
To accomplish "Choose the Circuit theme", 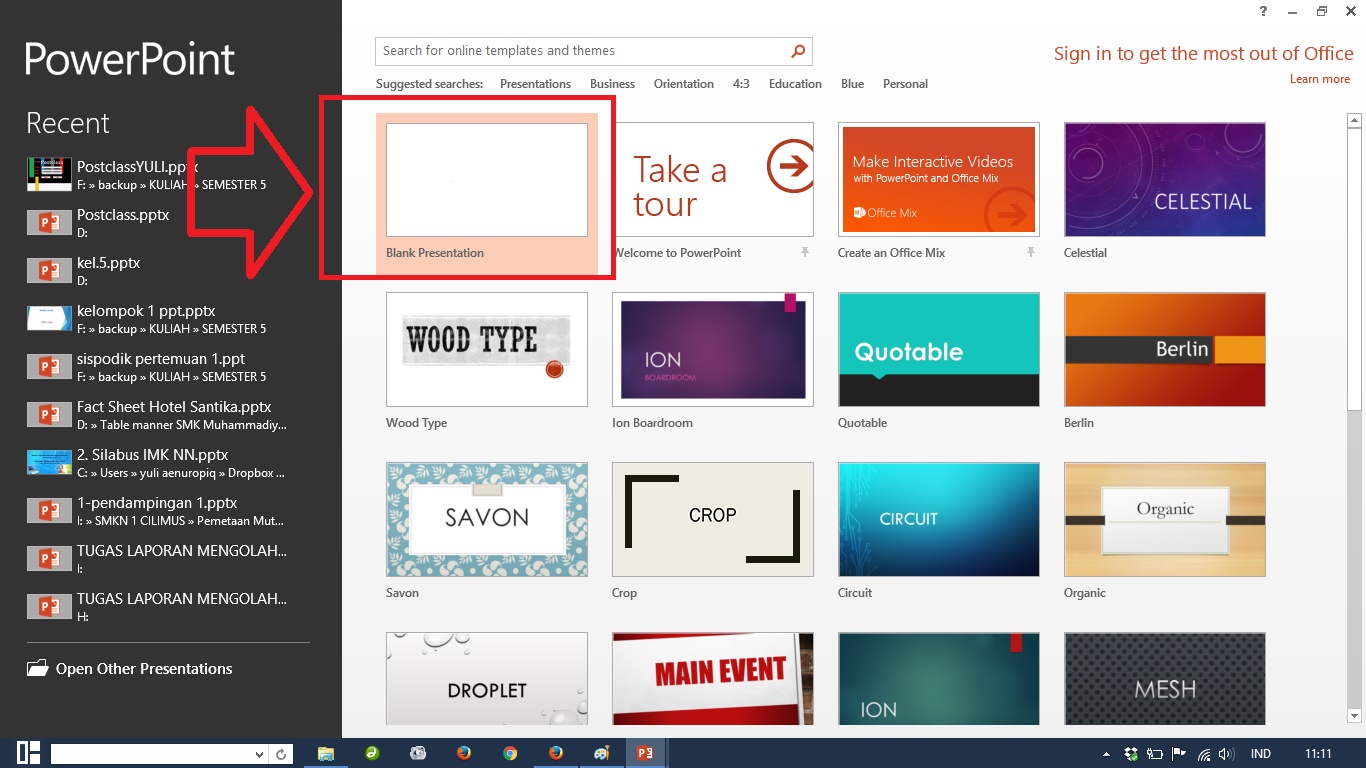I will tap(939, 520).
